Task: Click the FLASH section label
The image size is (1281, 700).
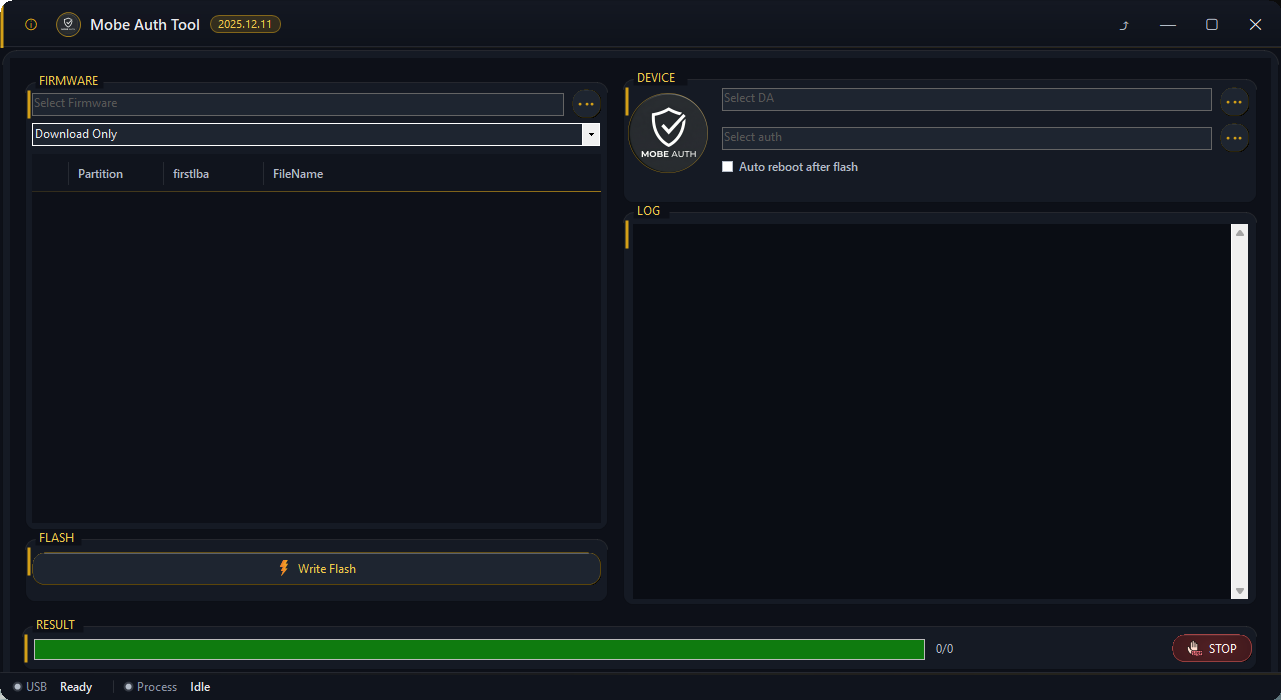Action: pyautogui.click(x=56, y=538)
